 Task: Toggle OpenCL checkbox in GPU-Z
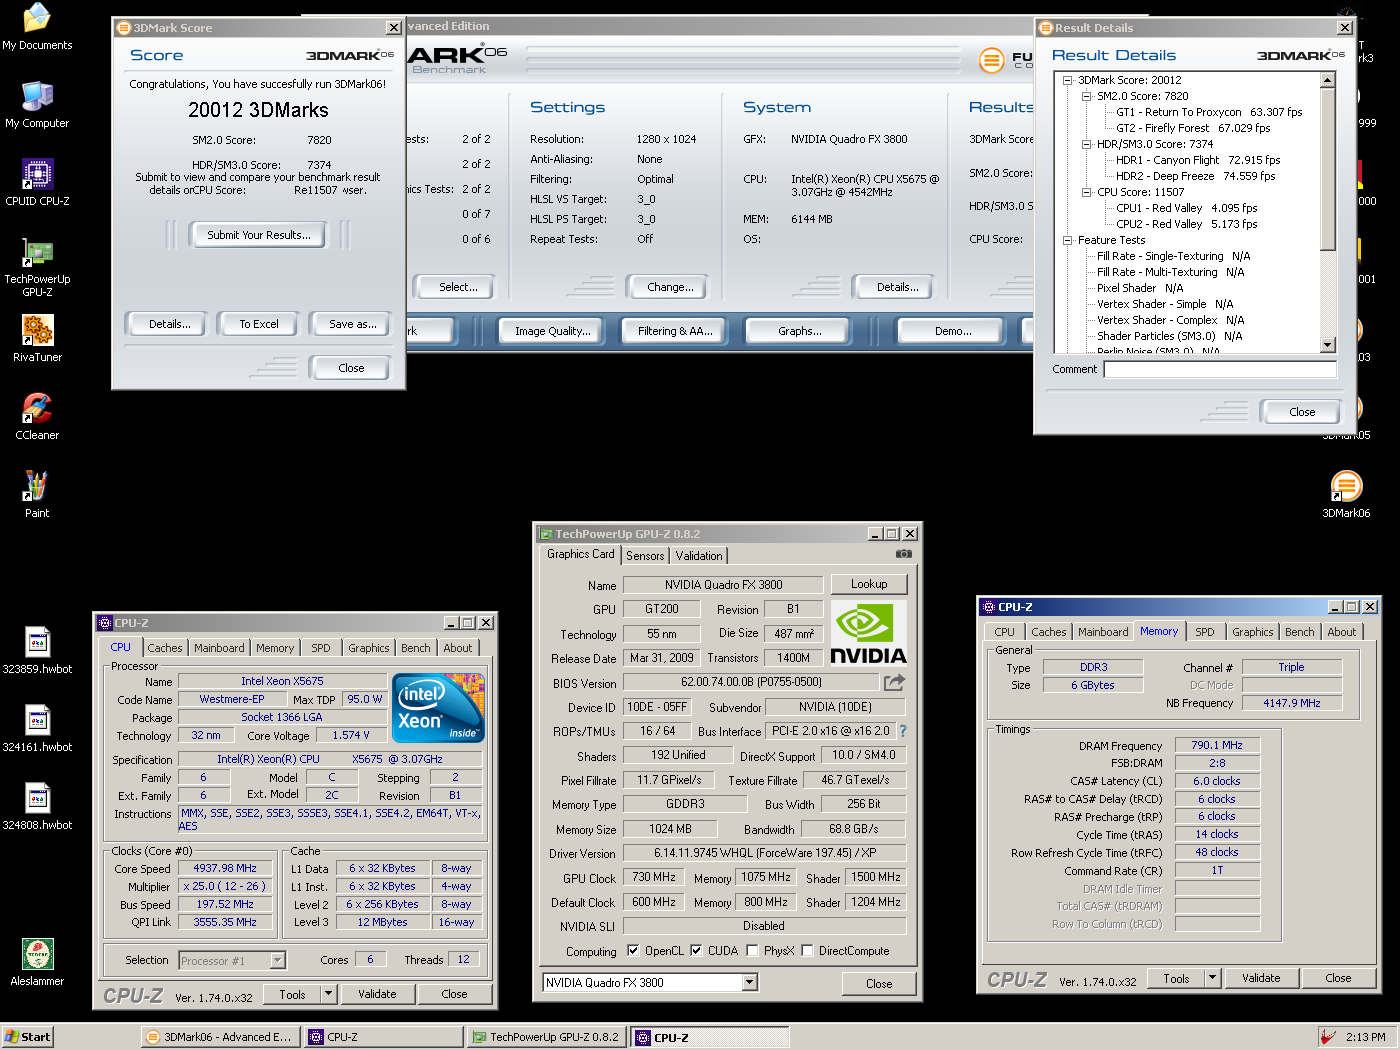[632, 950]
